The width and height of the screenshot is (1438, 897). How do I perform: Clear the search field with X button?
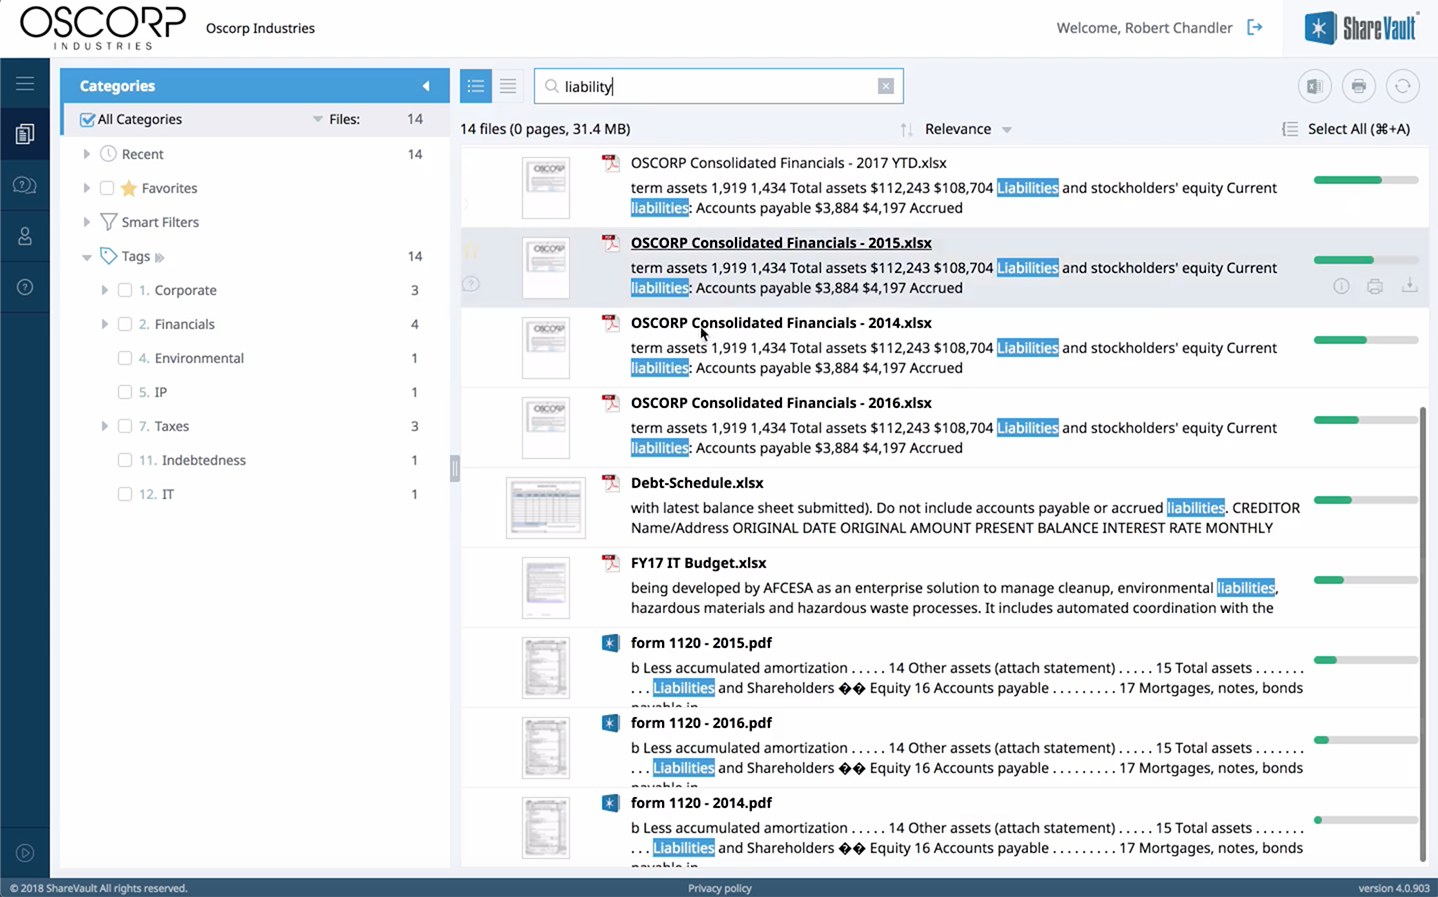[x=886, y=86]
